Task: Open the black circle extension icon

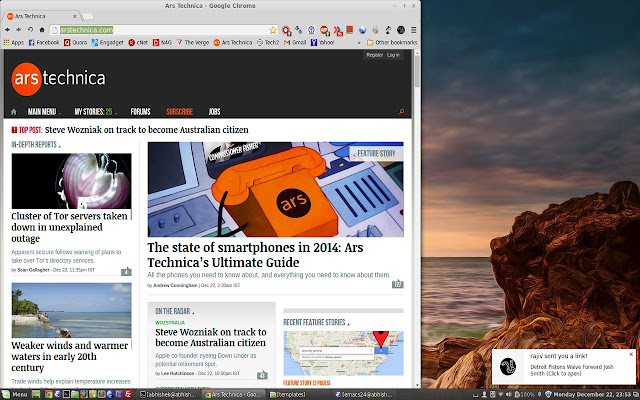Action: pos(401,30)
